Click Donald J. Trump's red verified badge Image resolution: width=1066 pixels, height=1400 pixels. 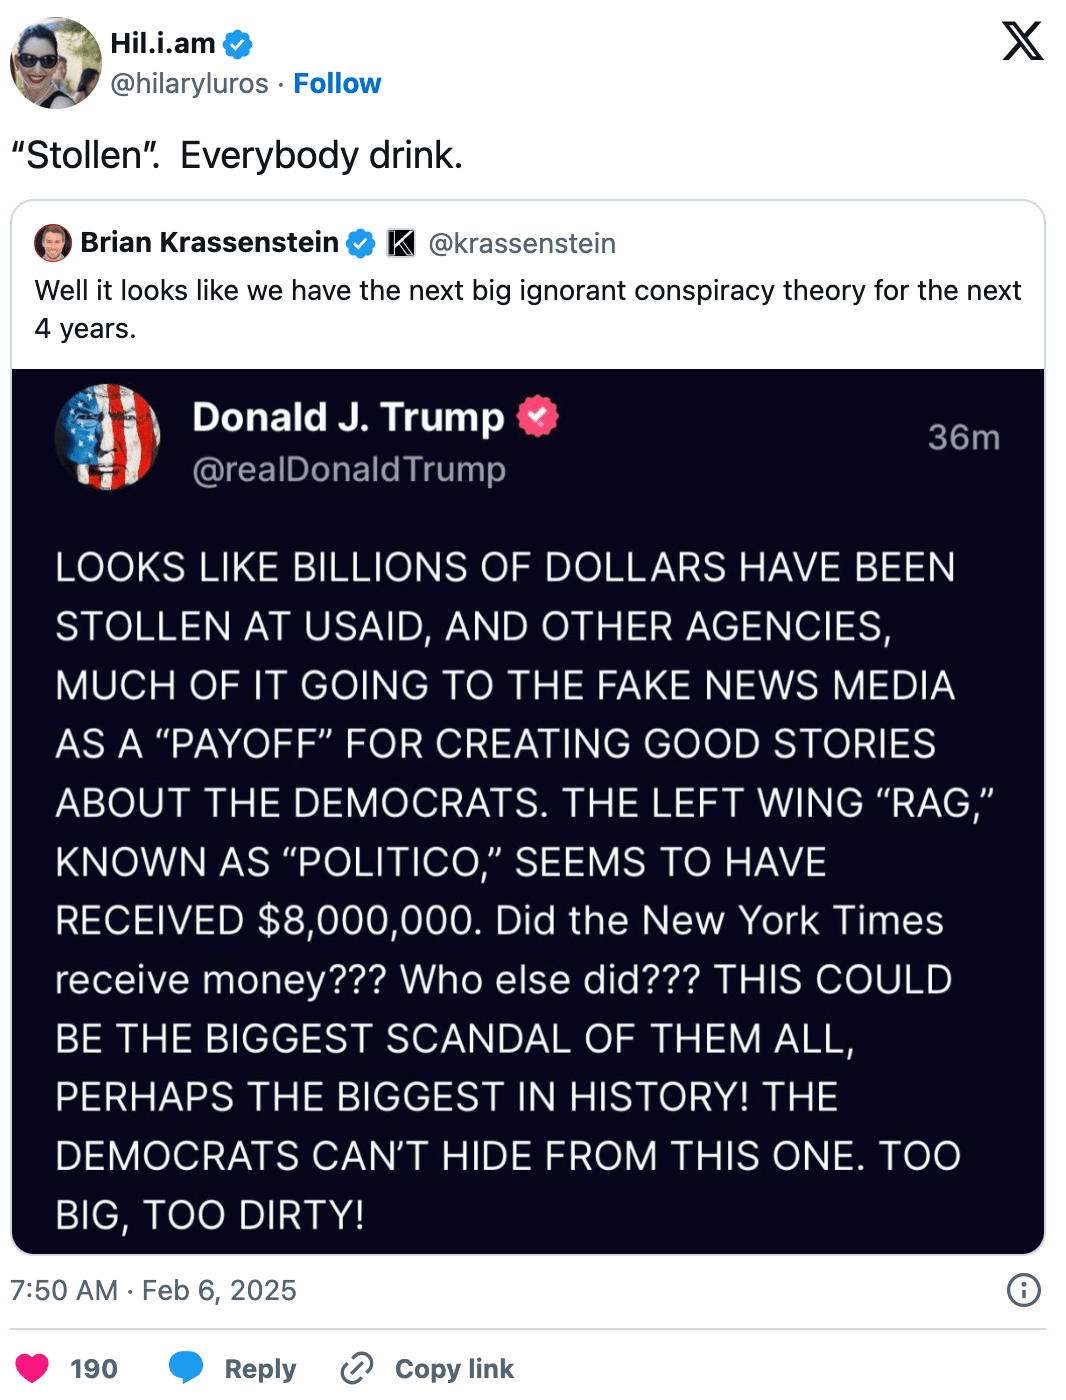point(538,416)
